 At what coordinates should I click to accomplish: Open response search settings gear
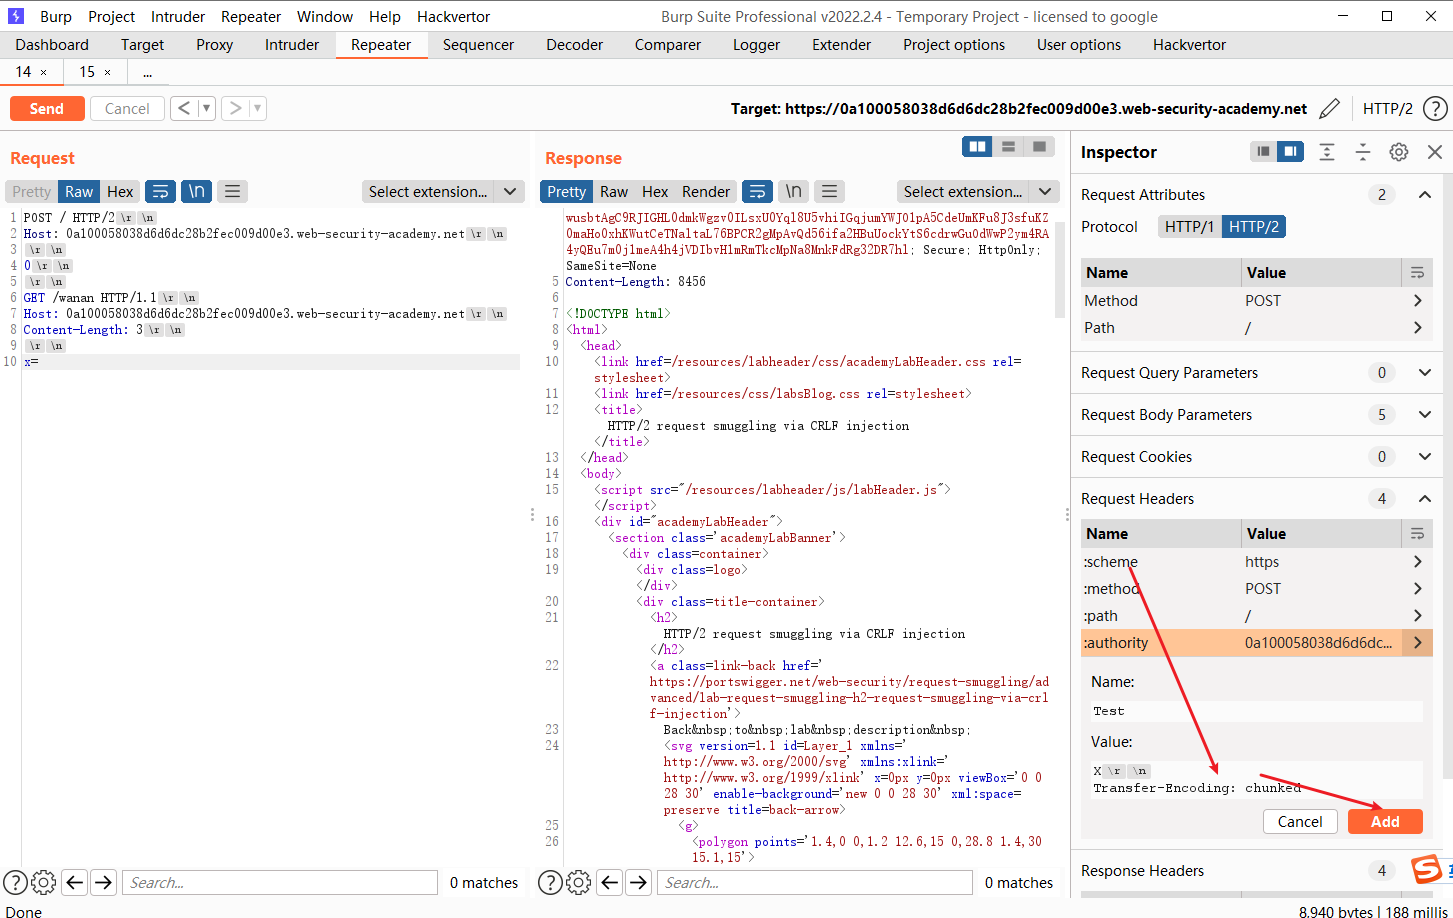[578, 882]
